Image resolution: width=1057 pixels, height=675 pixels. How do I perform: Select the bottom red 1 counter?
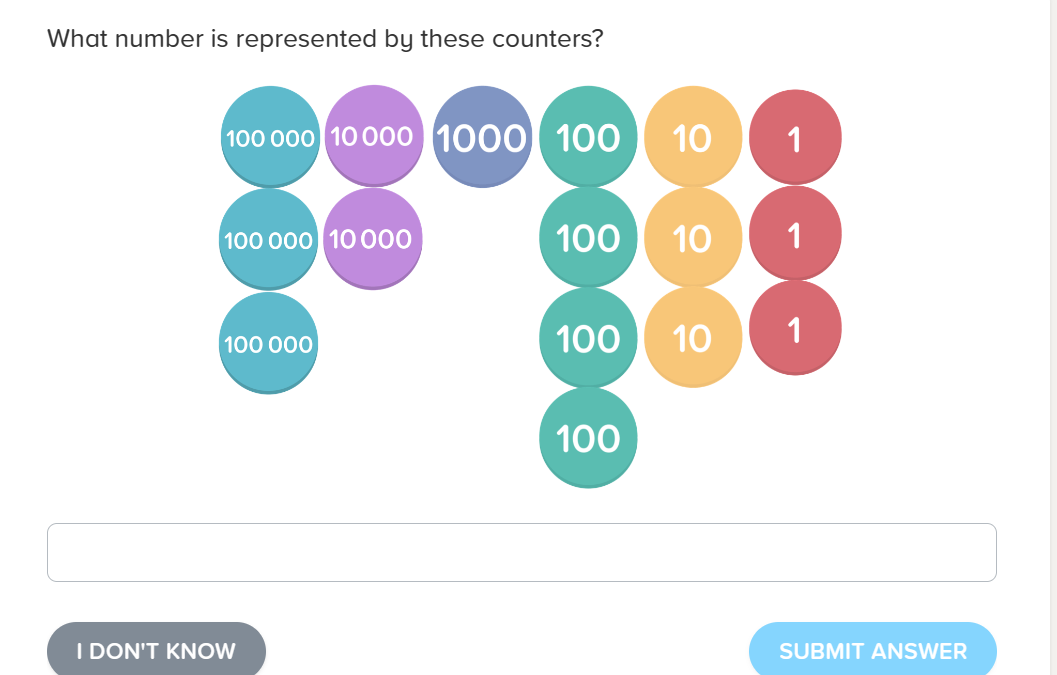click(x=795, y=329)
